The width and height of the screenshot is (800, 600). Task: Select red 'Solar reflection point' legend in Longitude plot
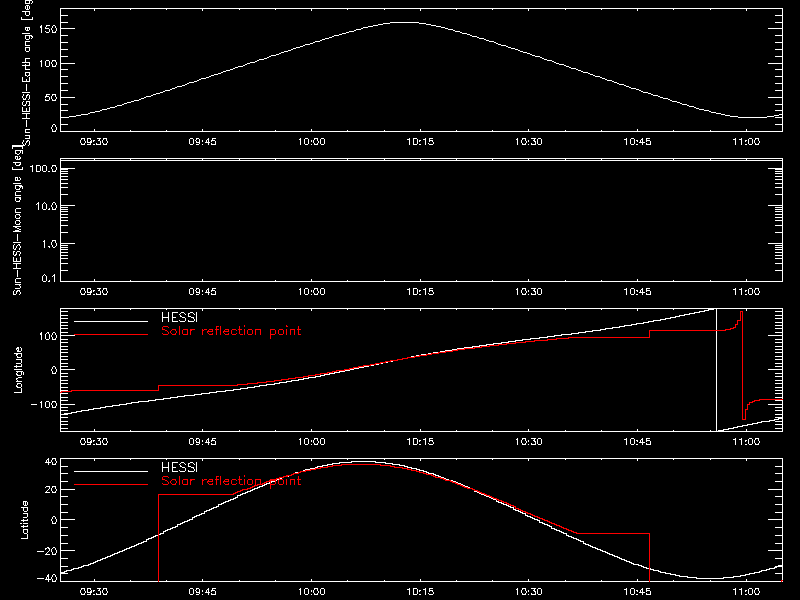tap(231, 331)
